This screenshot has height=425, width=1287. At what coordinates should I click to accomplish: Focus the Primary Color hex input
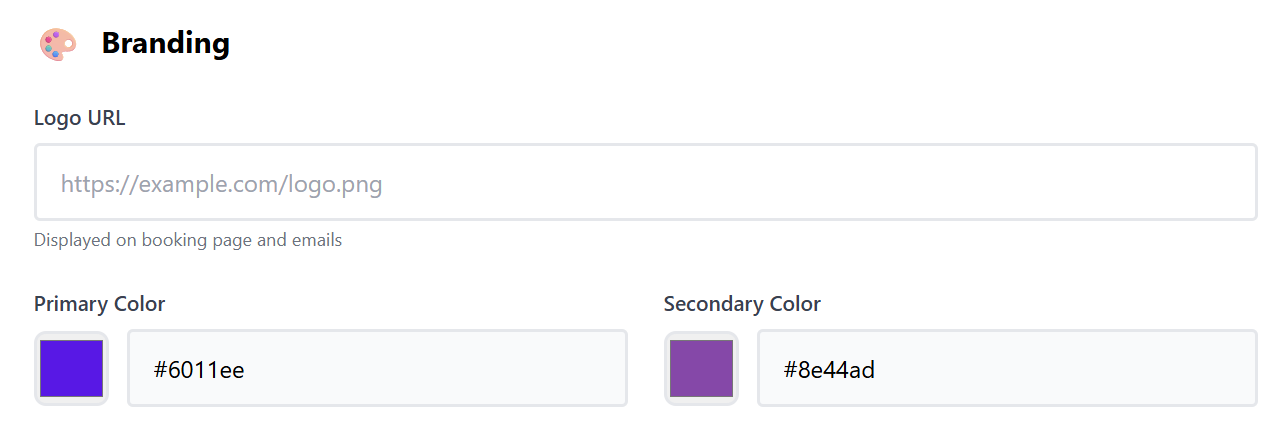(377, 368)
